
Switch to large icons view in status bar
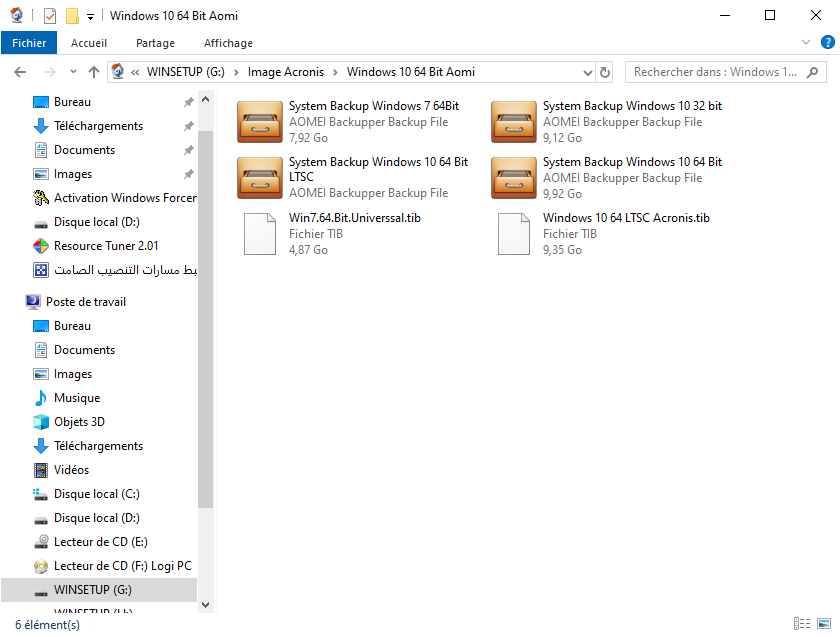824,624
